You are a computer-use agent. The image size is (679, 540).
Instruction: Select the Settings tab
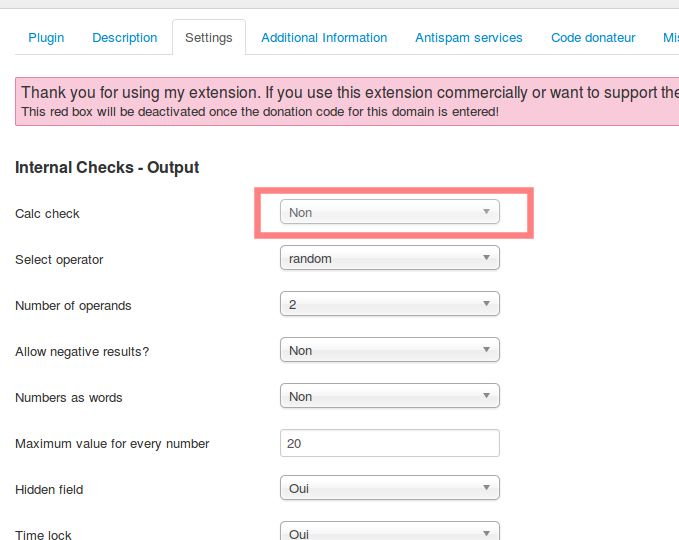pos(209,39)
